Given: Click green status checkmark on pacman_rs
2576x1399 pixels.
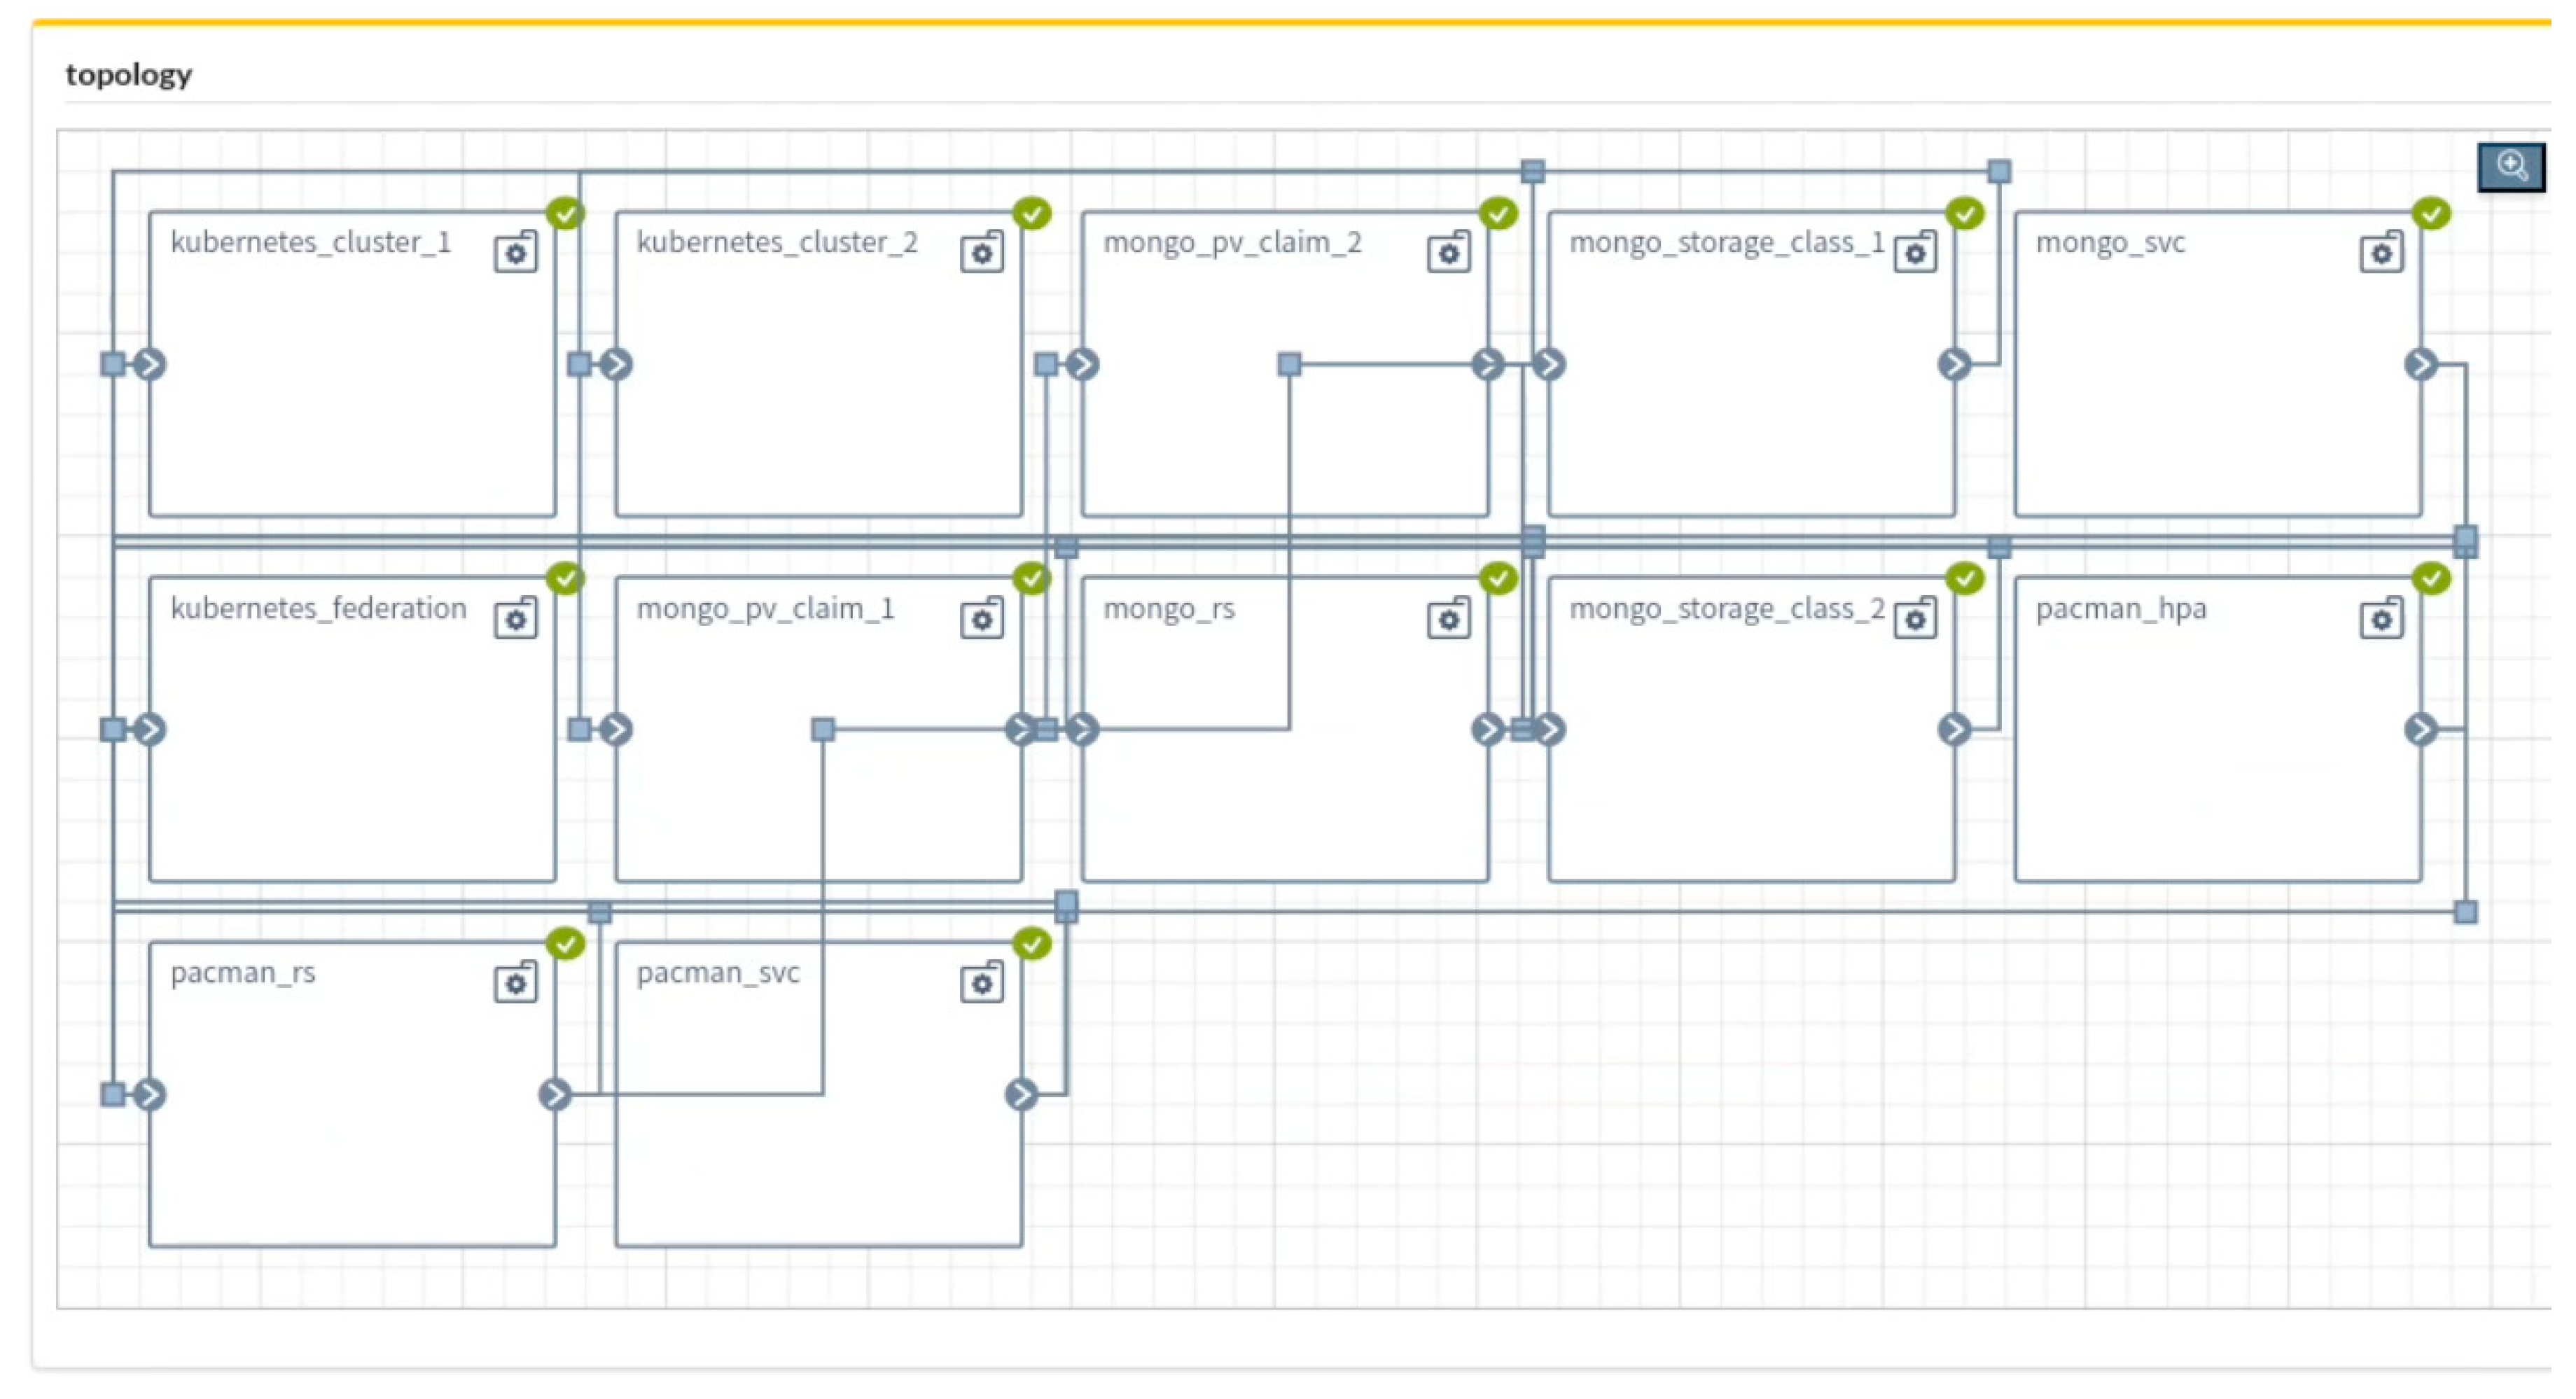Looking at the screenshot, I should pyautogui.click(x=565, y=943).
